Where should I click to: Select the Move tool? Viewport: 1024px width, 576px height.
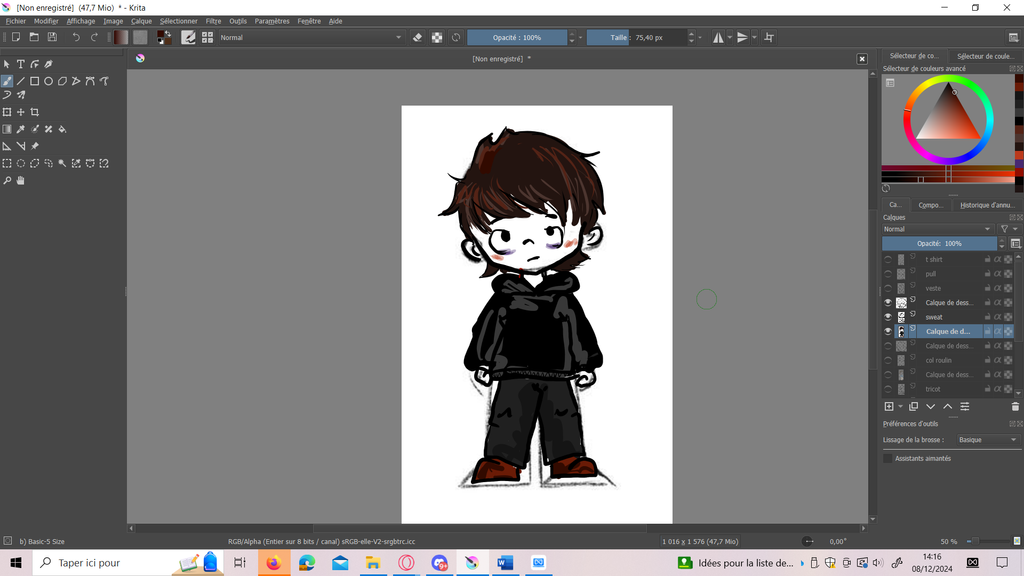pos(21,112)
